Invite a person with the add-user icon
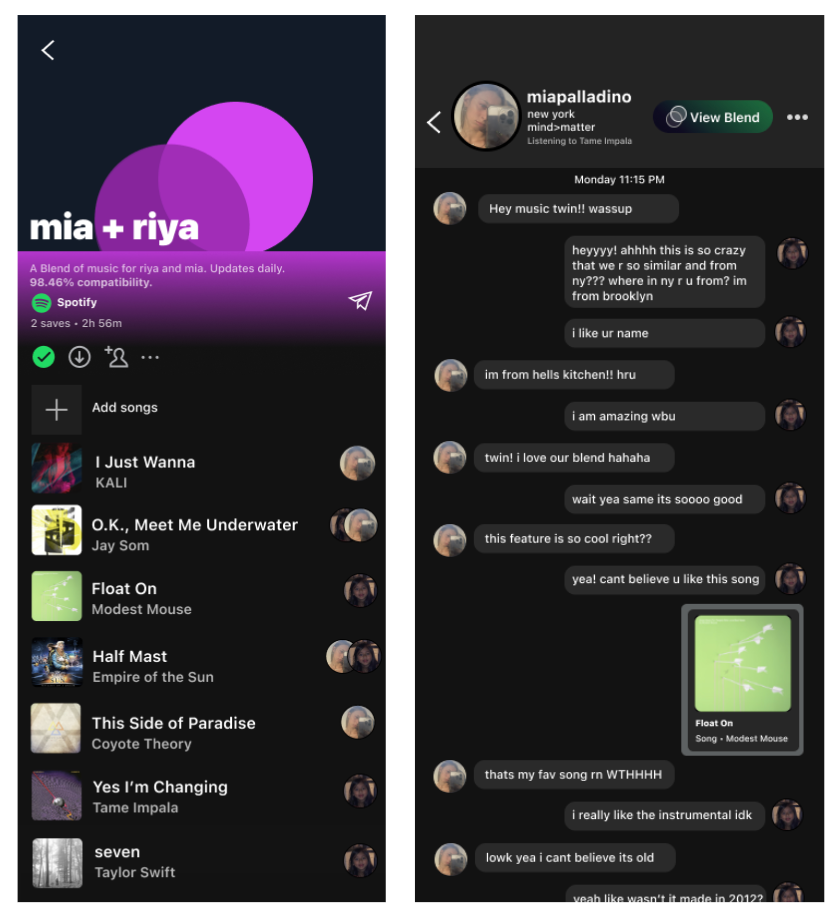The width and height of the screenshot is (838, 912). pyautogui.click(x=116, y=357)
